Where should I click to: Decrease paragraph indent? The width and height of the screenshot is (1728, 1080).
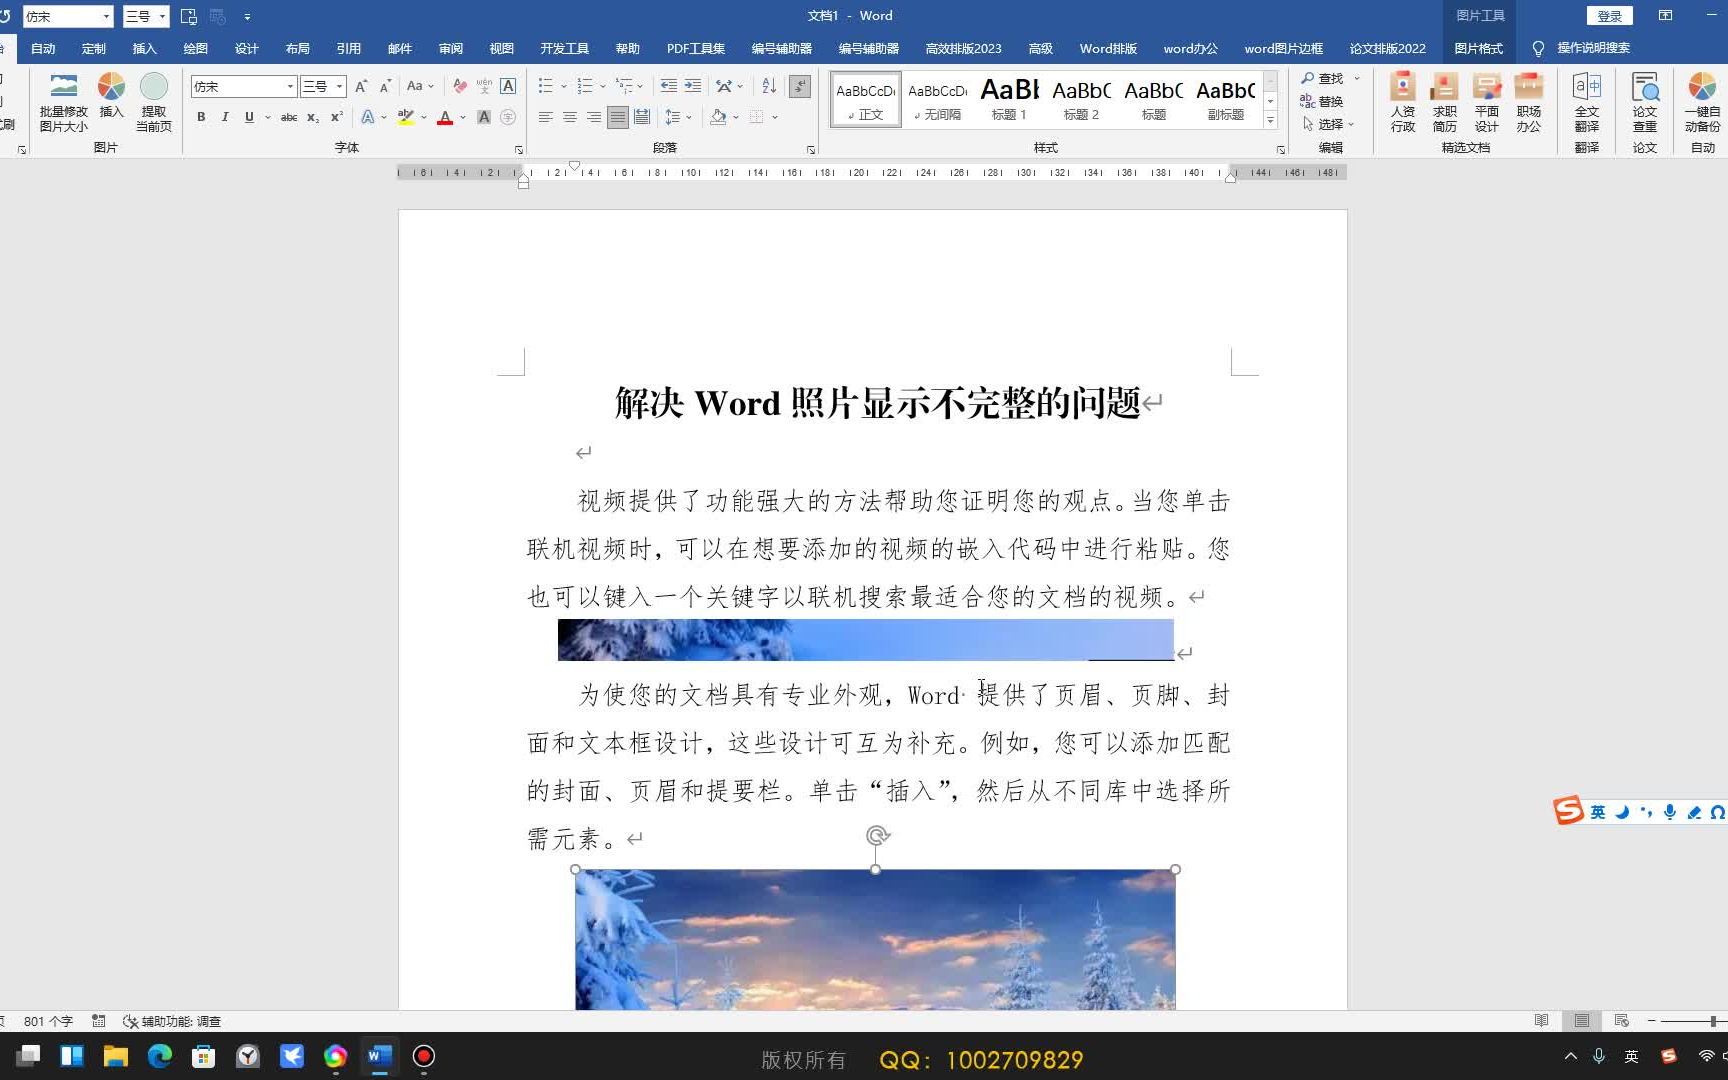[669, 86]
